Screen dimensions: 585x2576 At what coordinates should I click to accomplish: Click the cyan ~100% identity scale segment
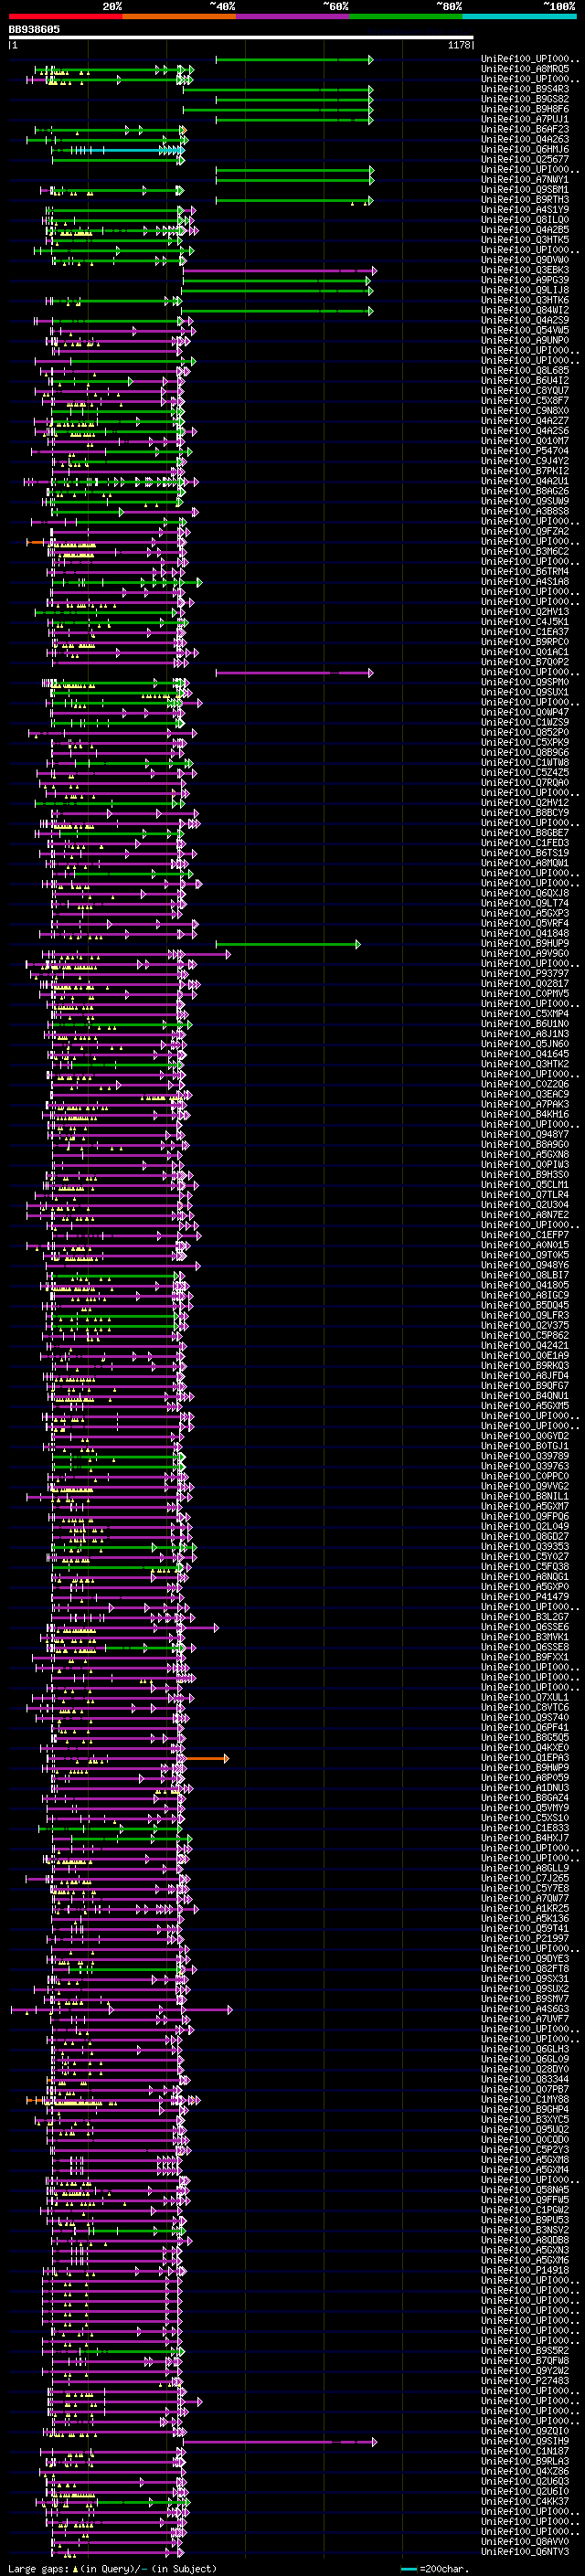(519, 16)
